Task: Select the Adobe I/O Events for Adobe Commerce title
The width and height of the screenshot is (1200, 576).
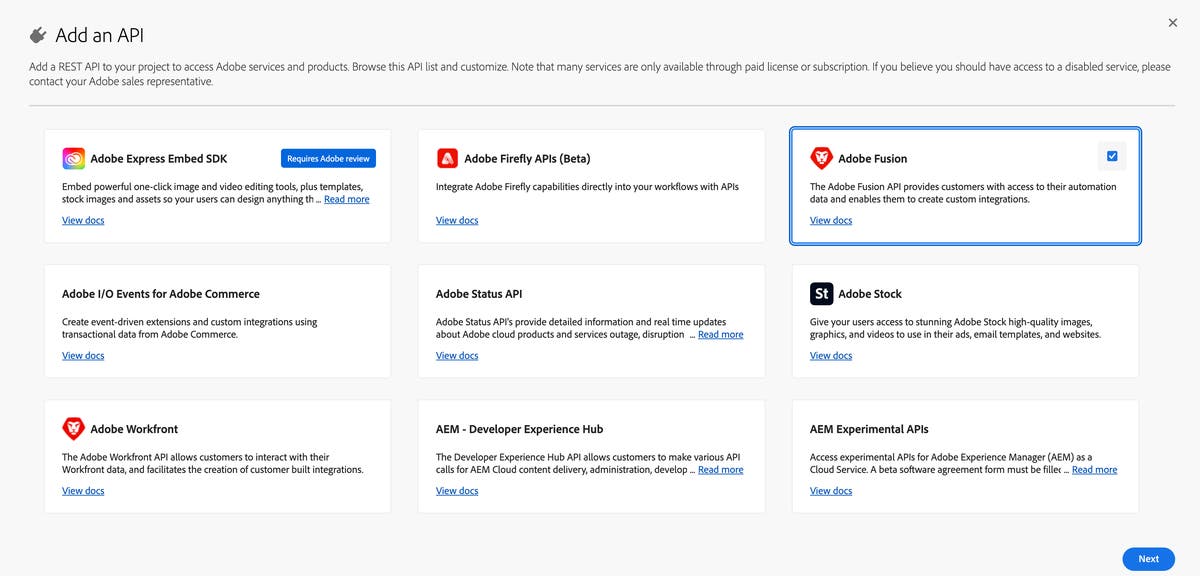Action: click(161, 294)
